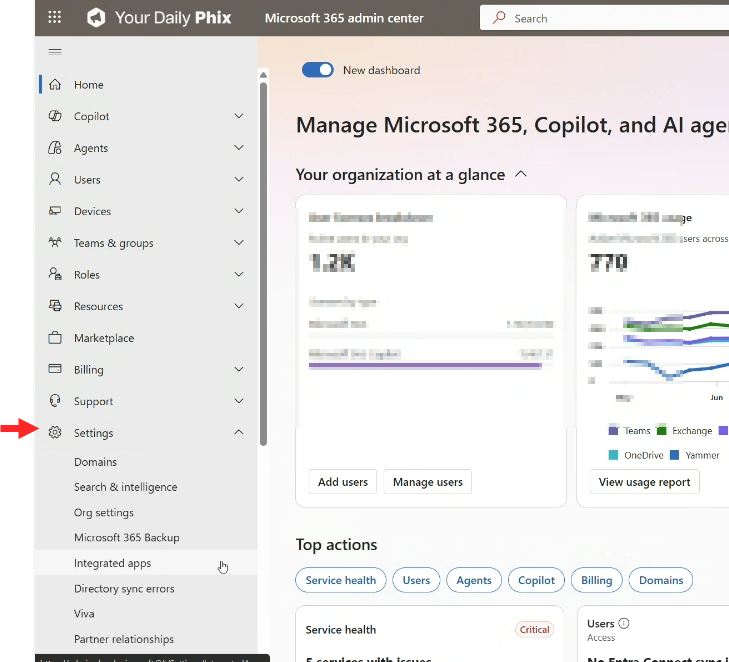Click the Settings gear icon

pyautogui.click(x=55, y=432)
